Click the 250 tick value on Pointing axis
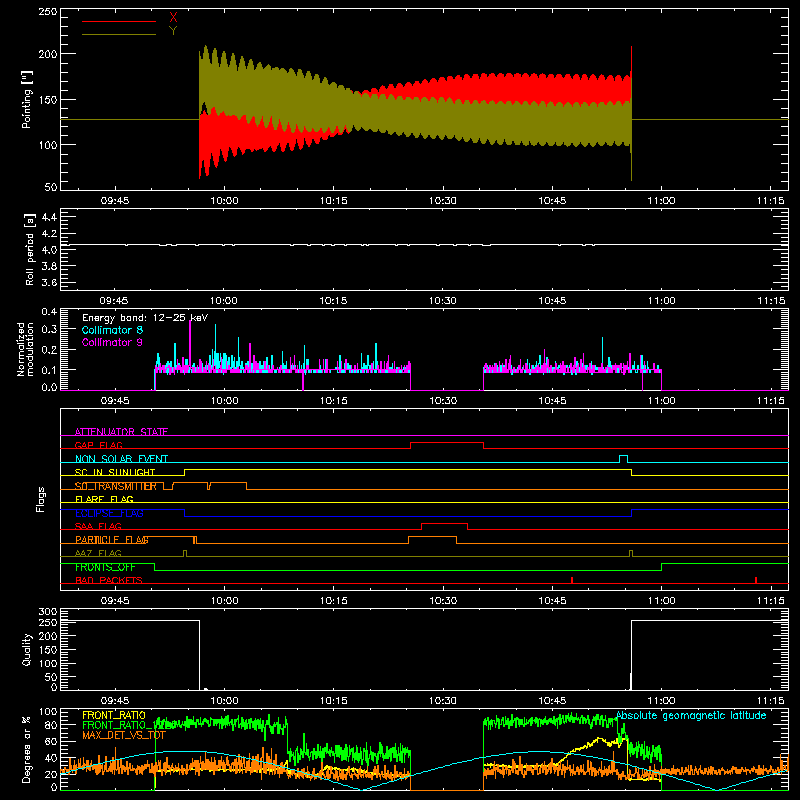Viewport: 800px width, 800px height. tap(48, 12)
